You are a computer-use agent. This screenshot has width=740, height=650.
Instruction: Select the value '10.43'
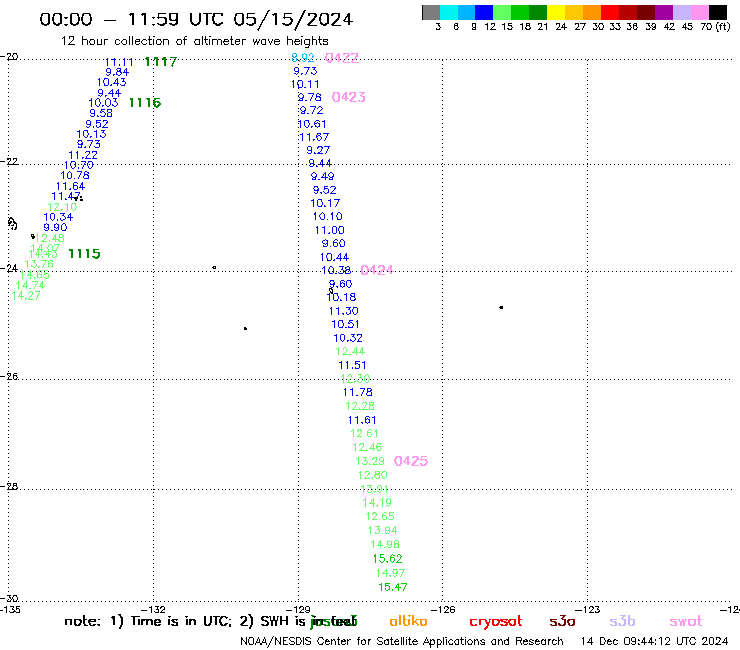point(112,82)
